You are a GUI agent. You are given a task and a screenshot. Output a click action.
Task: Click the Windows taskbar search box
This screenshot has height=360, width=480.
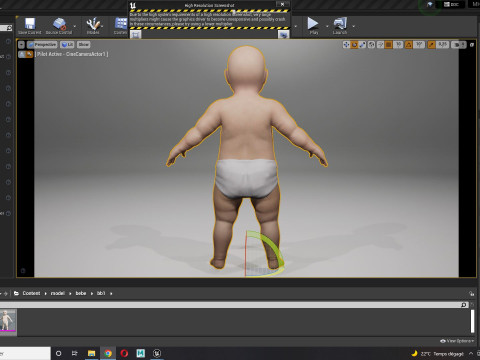[x=25, y=353]
